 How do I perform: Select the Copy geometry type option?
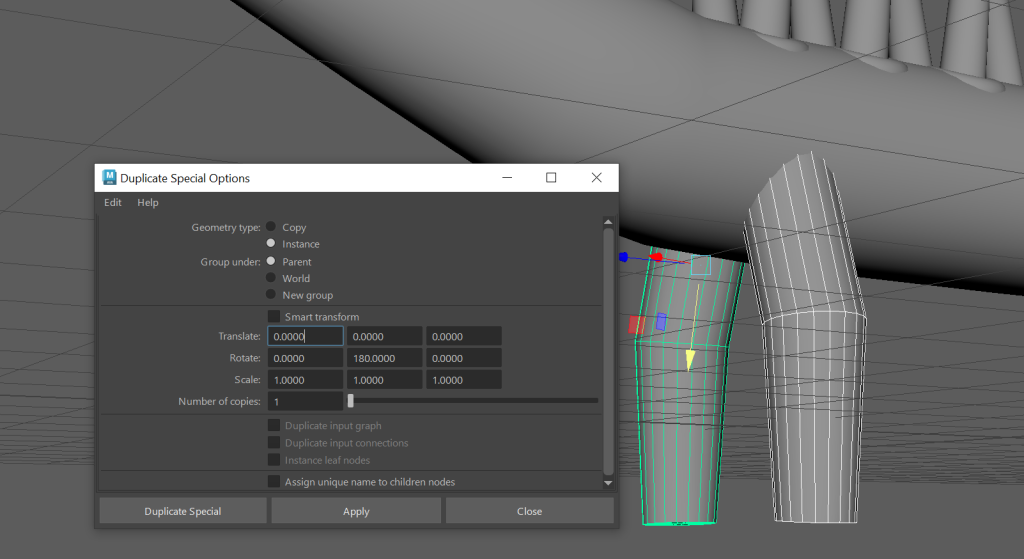tap(271, 227)
